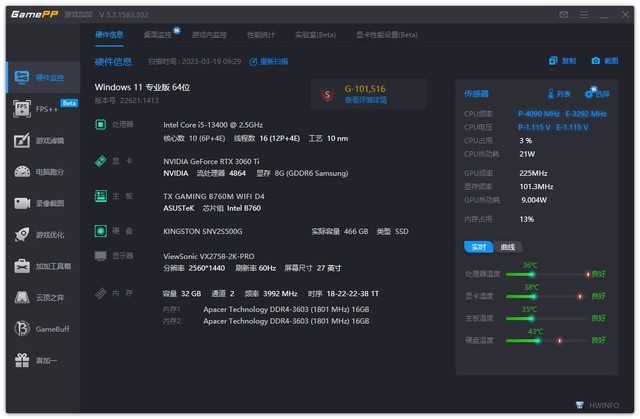Open GameBuff in the sidebar
The image size is (640, 419).
pyautogui.click(x=40, y=328)
